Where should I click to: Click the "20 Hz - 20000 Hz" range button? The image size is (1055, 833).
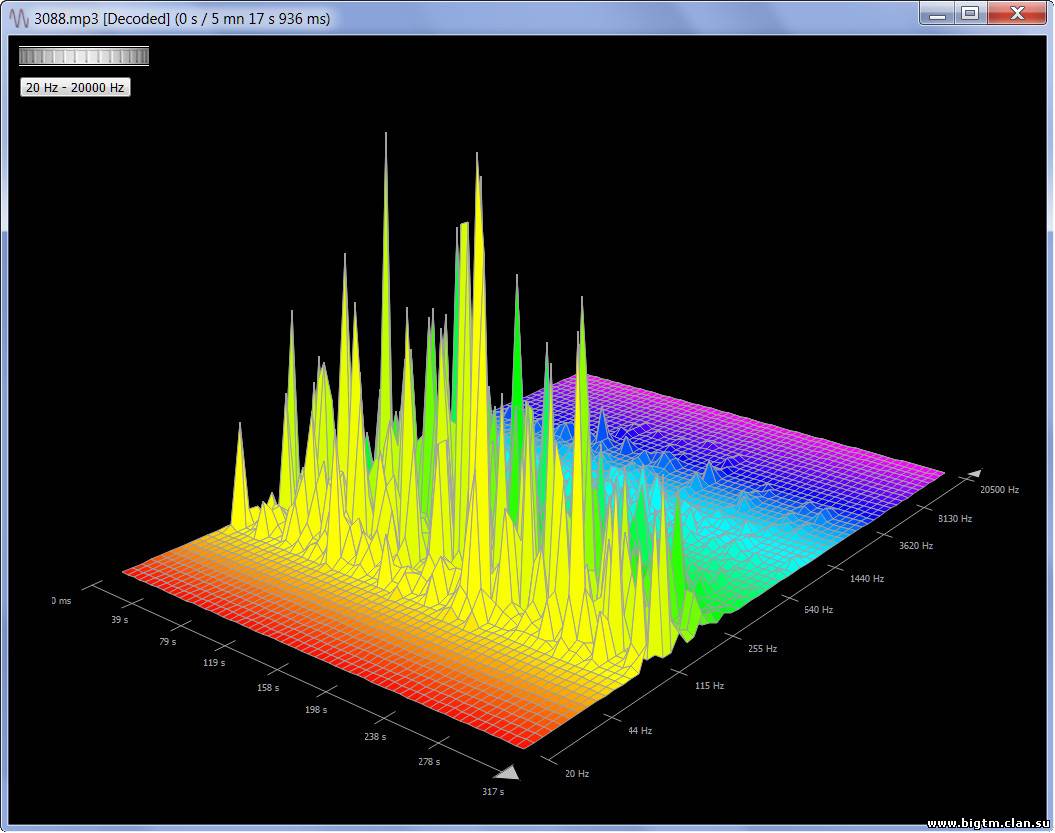pos(75,87)
